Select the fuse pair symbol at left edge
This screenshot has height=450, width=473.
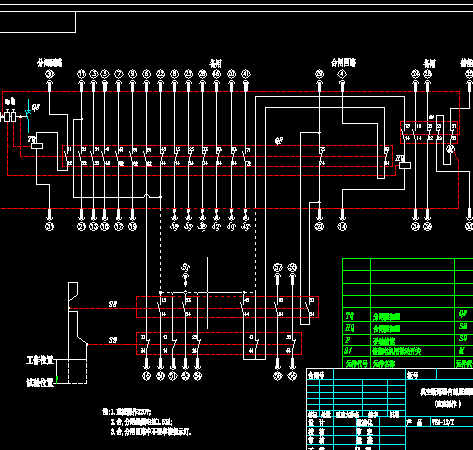(9, 117)
